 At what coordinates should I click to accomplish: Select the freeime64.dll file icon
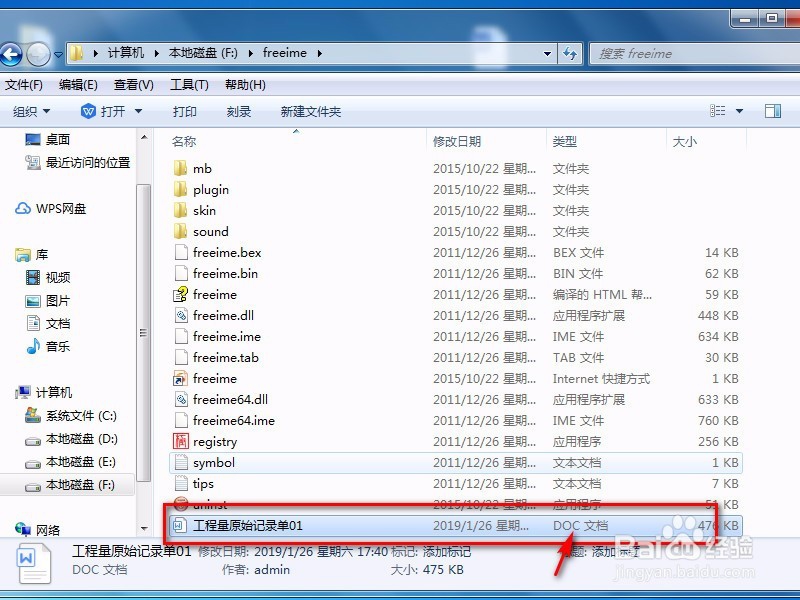[181, 399]
